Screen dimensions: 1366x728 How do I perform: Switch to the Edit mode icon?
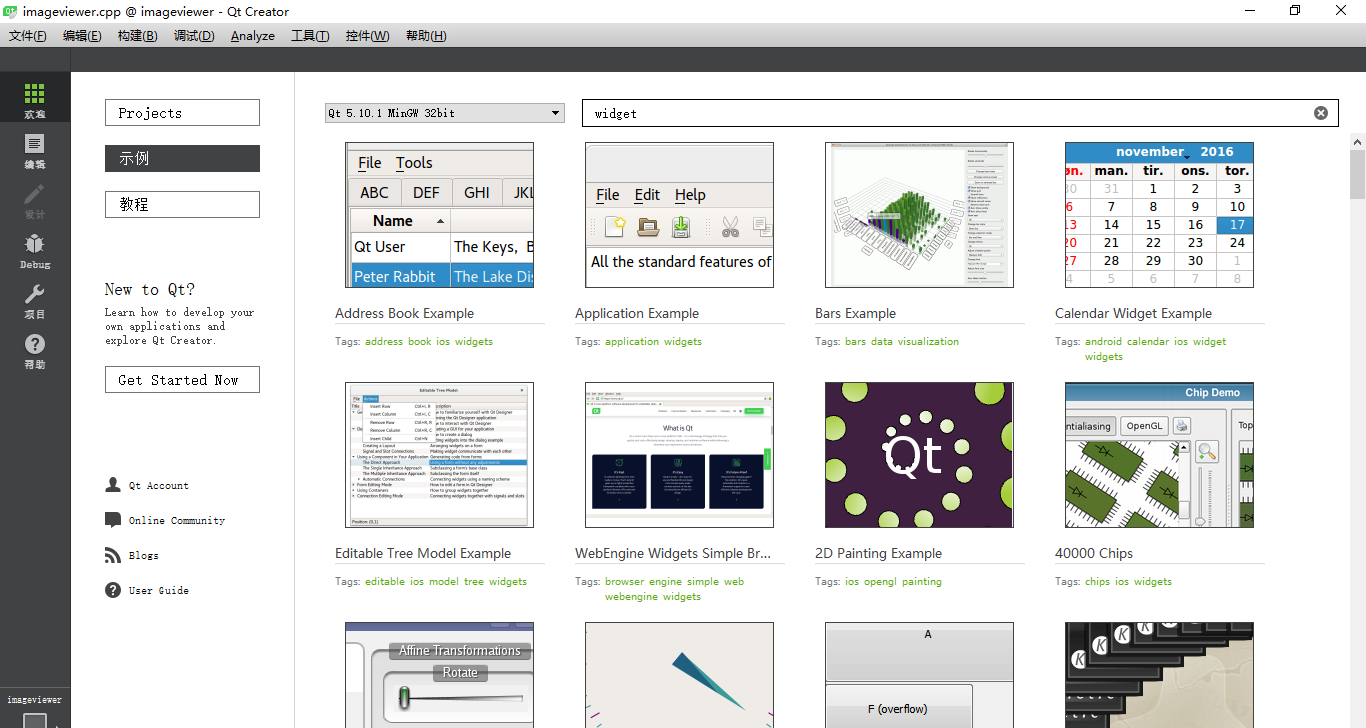pyautogui.click(x=35, y=150)
